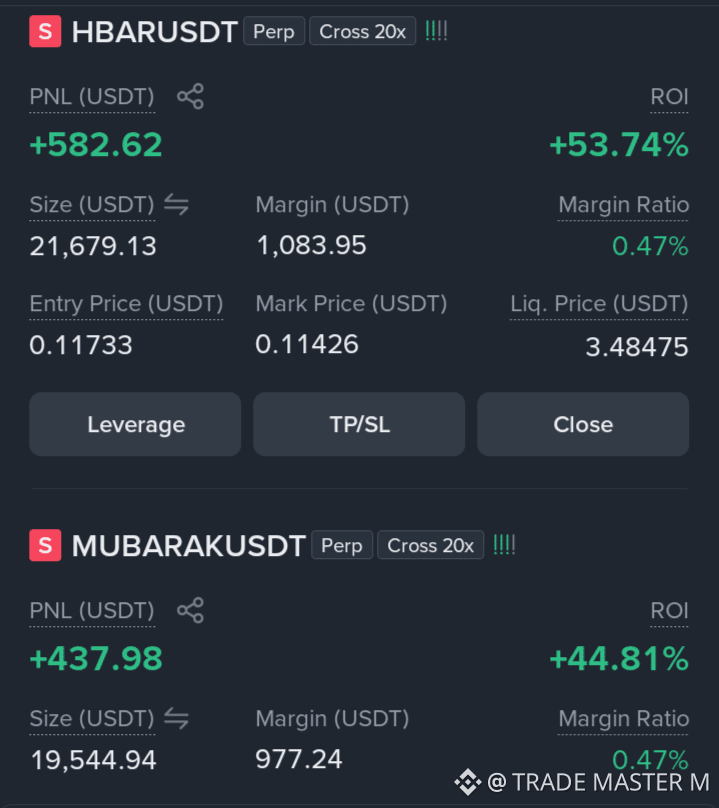This screenshot has height=808, width=719.
Task: Open the HBARUSDT pair title
Action: [155, 32]
